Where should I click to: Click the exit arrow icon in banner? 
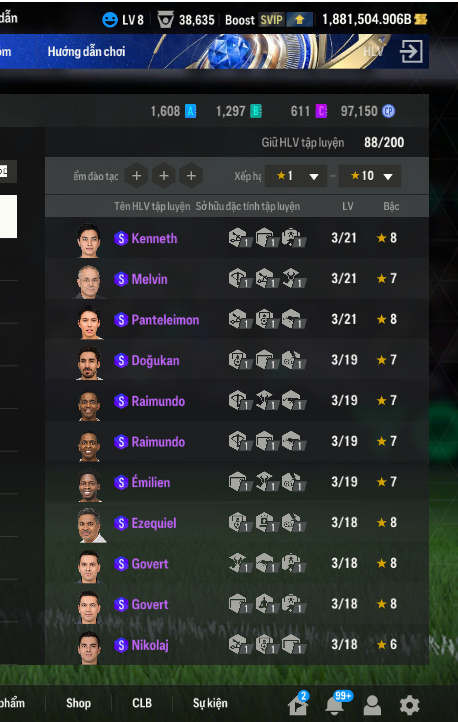point(411,51)
